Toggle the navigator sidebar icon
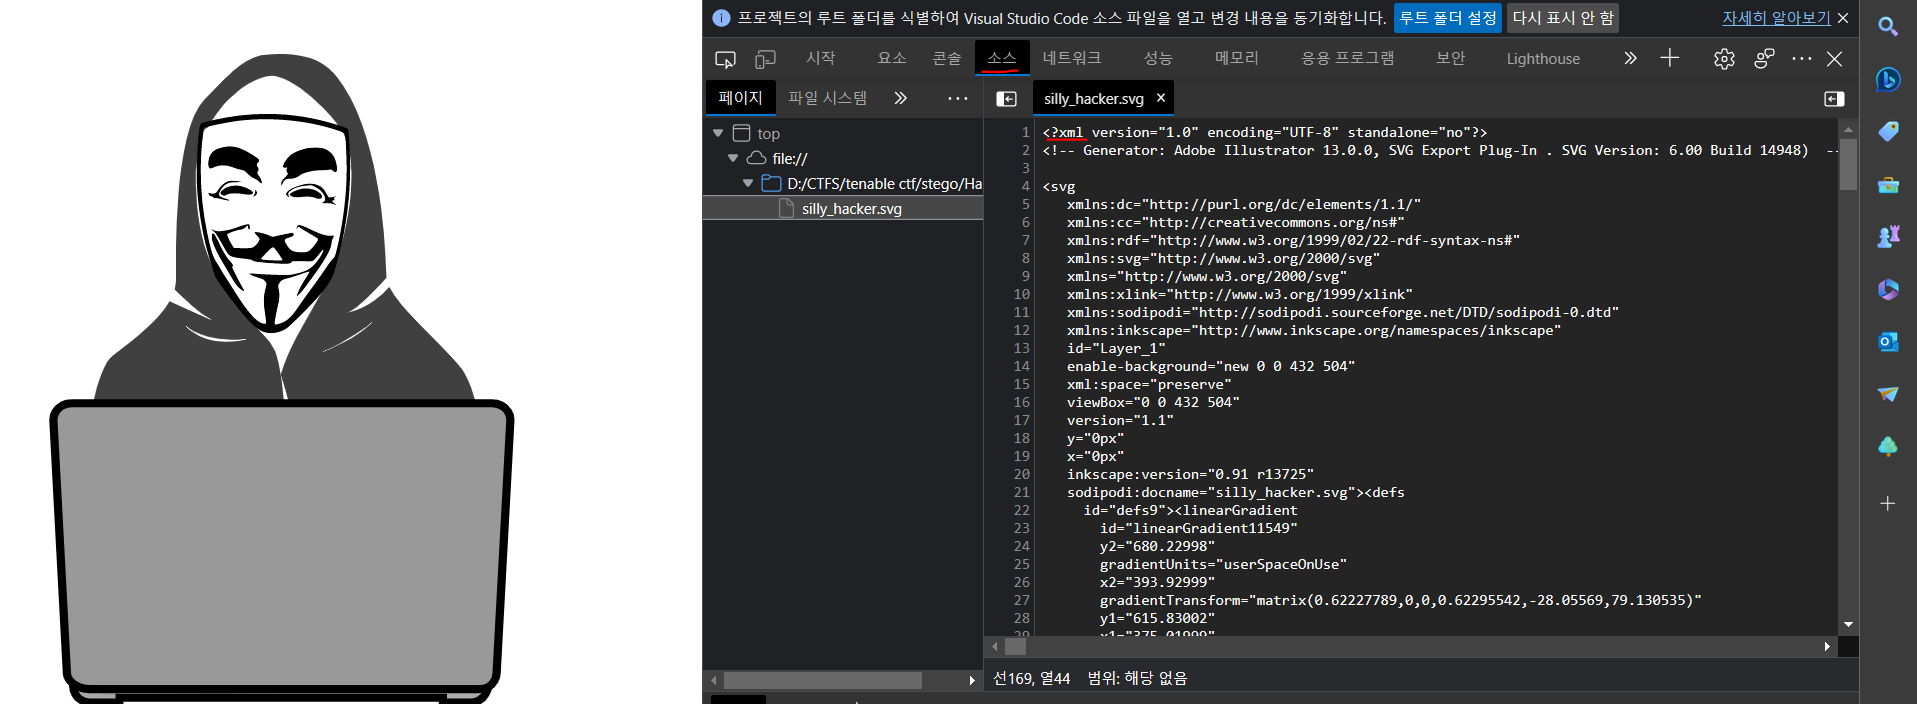Viewport: 1917px width, 704px height. pos(1007,99)
